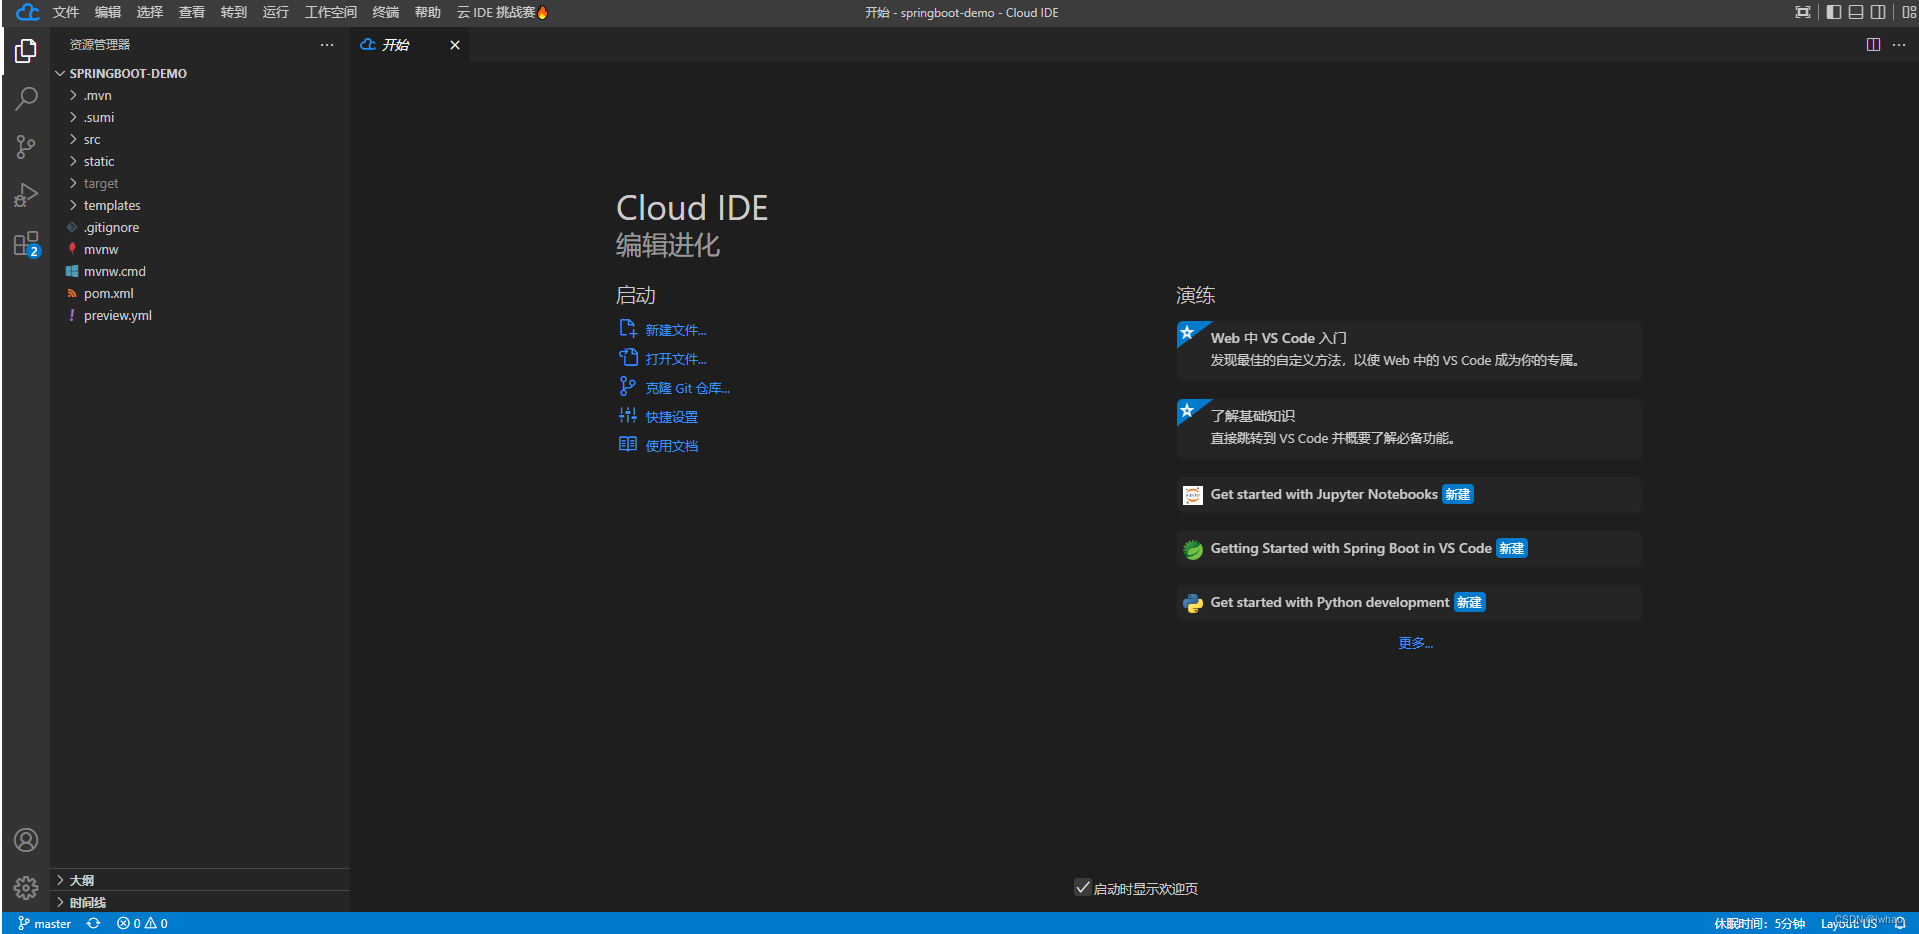Click Layout: US in status bar

tap(1848, 923)
